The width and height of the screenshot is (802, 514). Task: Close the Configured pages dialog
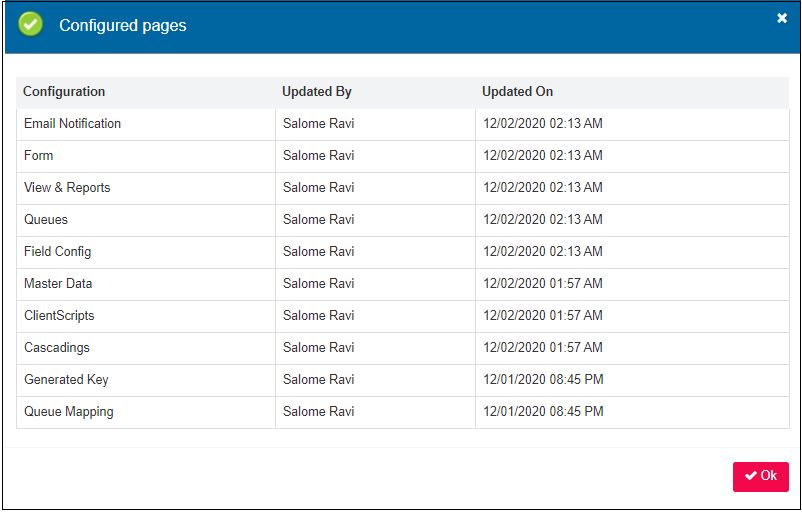pos(782,18)
